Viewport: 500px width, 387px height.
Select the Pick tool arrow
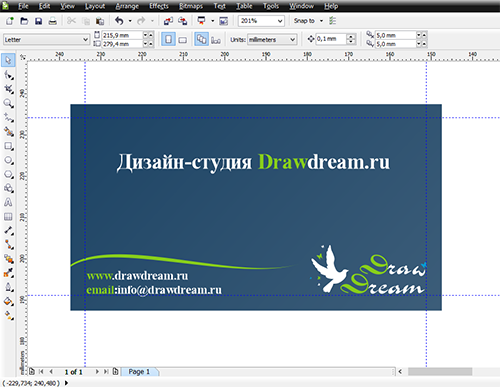coord(8,60)
